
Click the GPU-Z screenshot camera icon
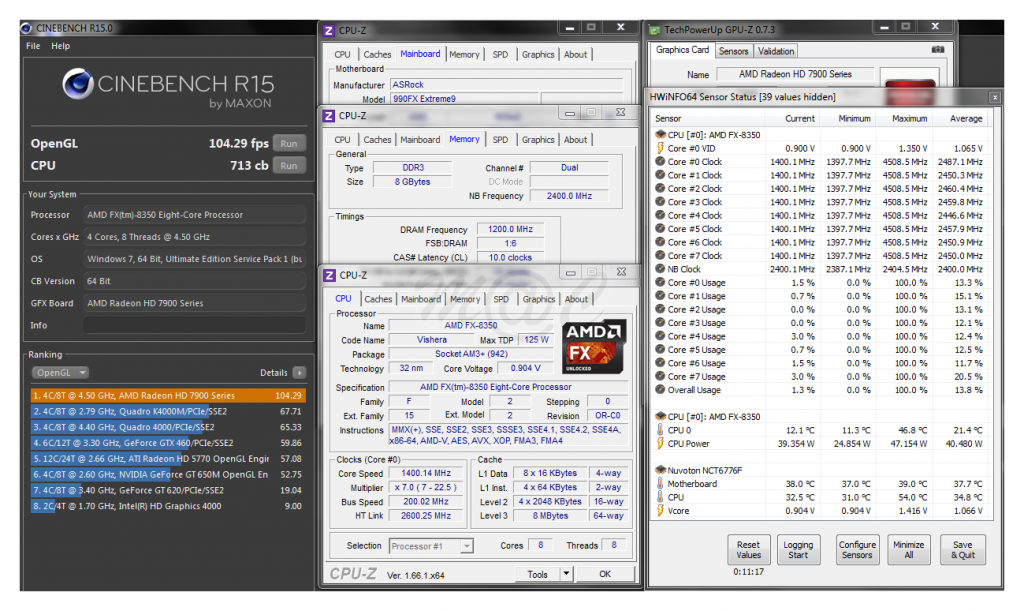[938, 50]
